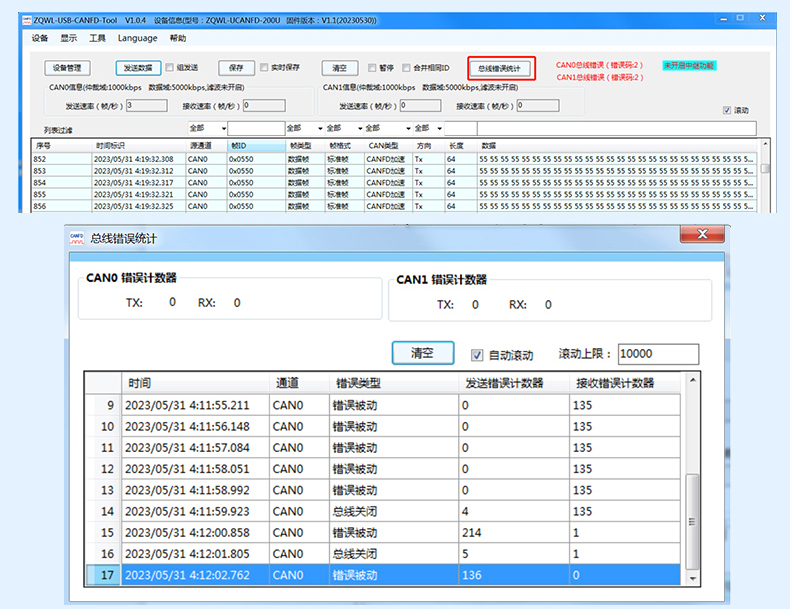Open the 设备 menu

(x=40, y=38)
